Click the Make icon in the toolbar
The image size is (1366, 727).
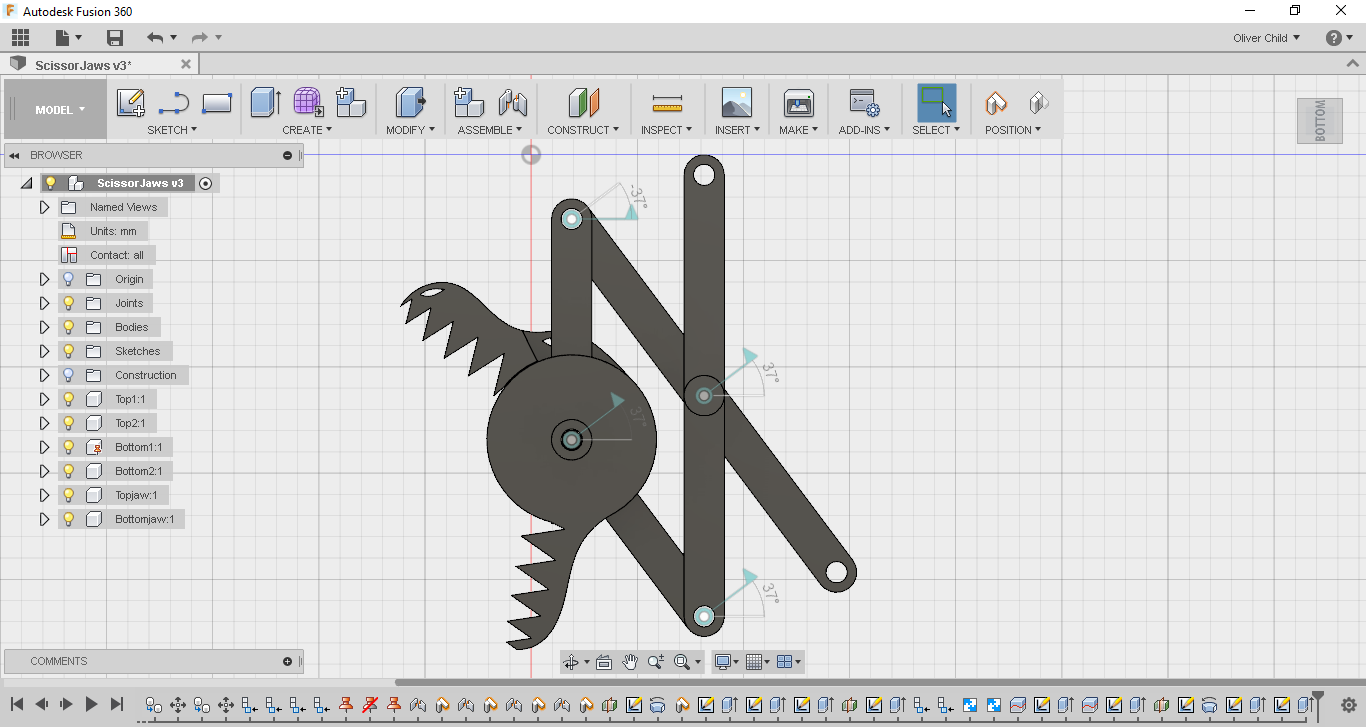click(797, 102)
